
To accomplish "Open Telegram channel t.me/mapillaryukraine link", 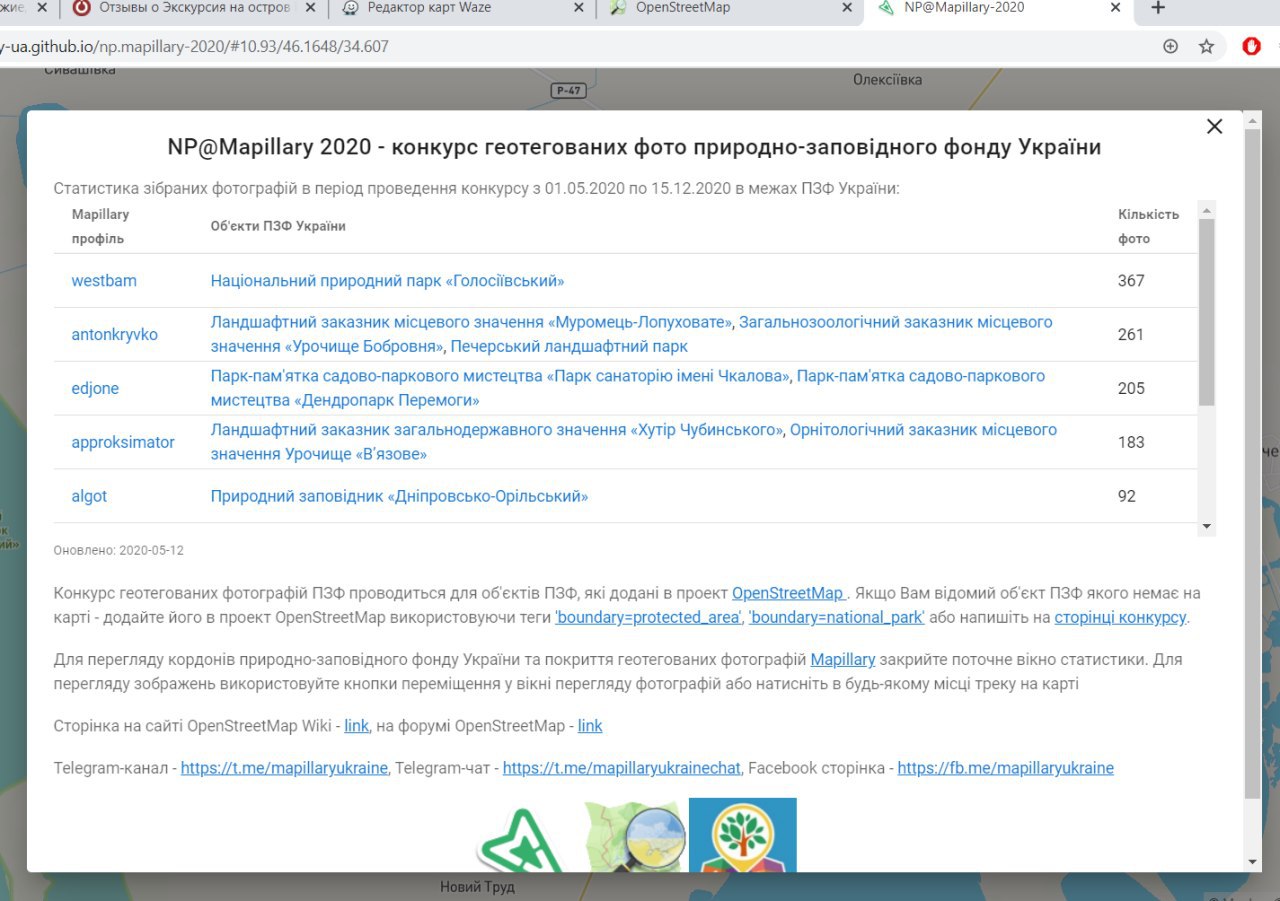I will point(284,769).
